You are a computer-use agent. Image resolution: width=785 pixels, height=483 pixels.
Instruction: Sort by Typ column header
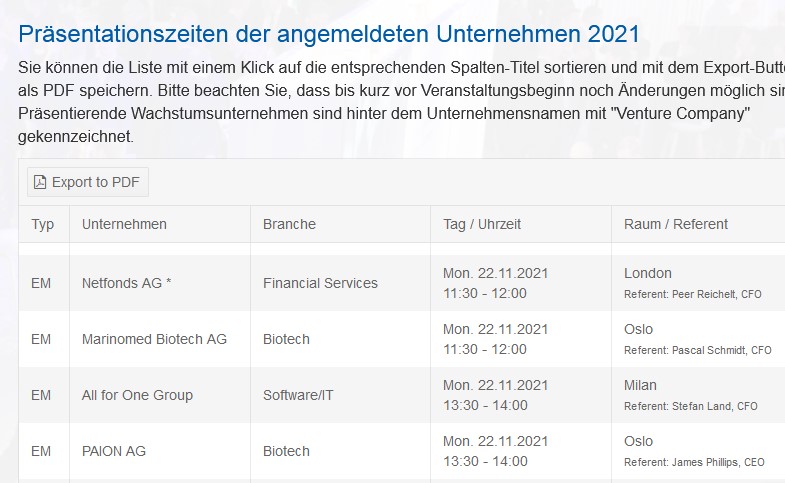tap(43, 224)
